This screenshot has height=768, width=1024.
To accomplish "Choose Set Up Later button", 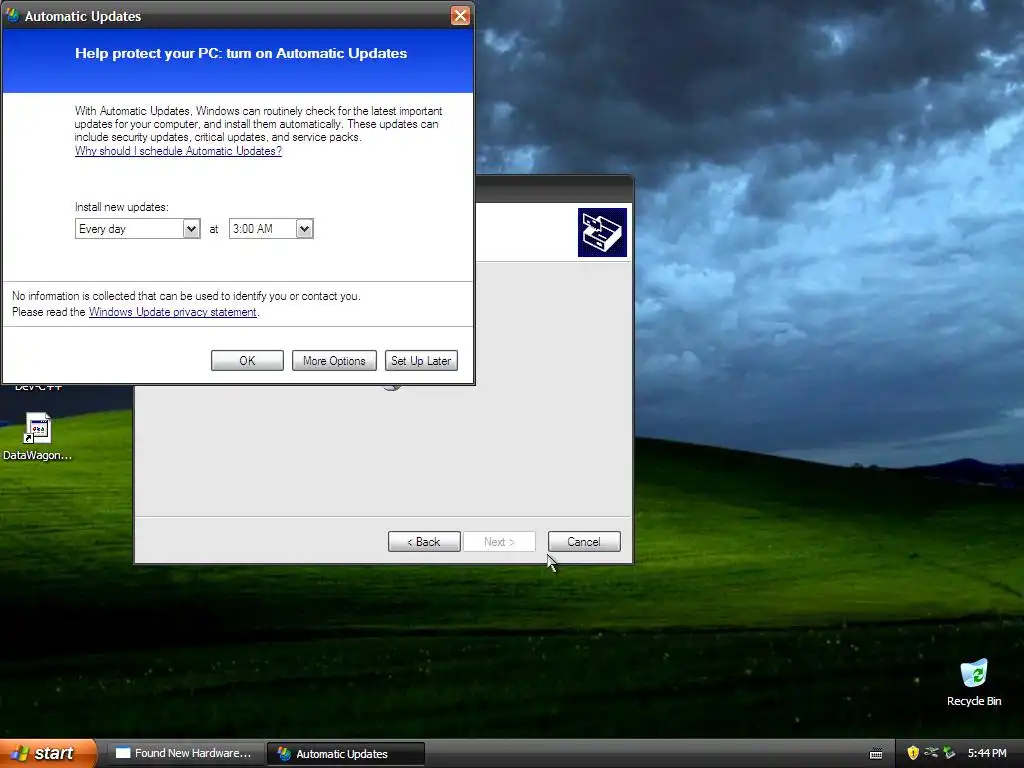I will coord(421,360).
